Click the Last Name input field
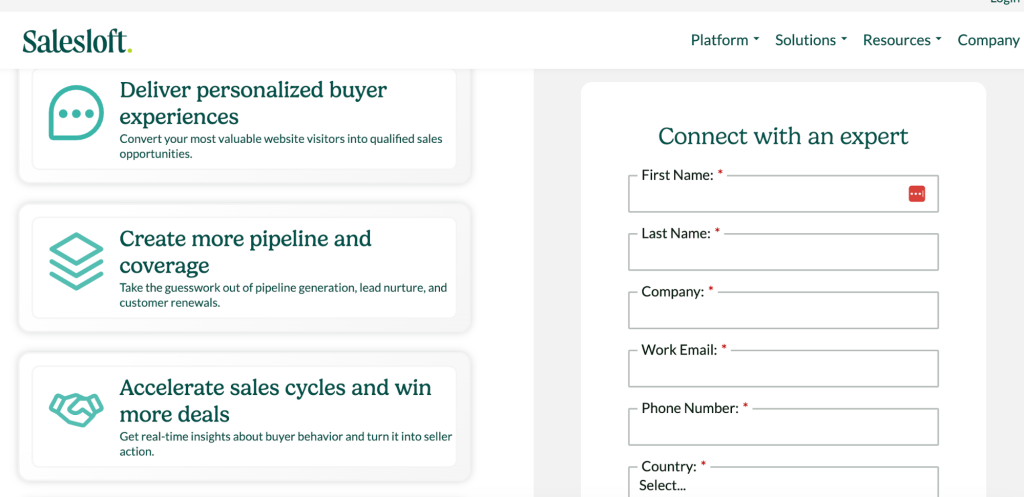The height and width of the screenshot is (497, 1024). (783, 251)
